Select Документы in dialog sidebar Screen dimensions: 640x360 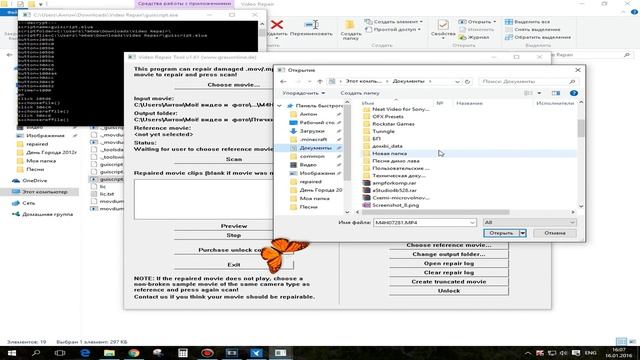point(315,148)
